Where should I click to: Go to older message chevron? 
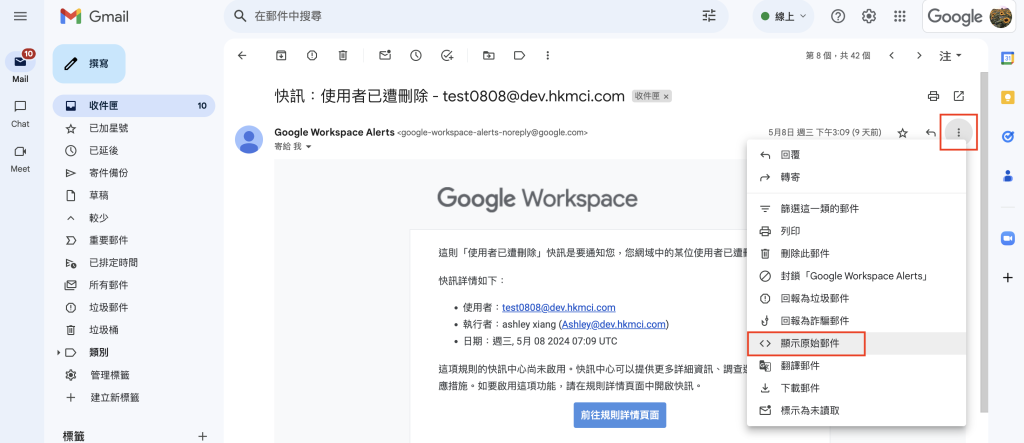920,56
